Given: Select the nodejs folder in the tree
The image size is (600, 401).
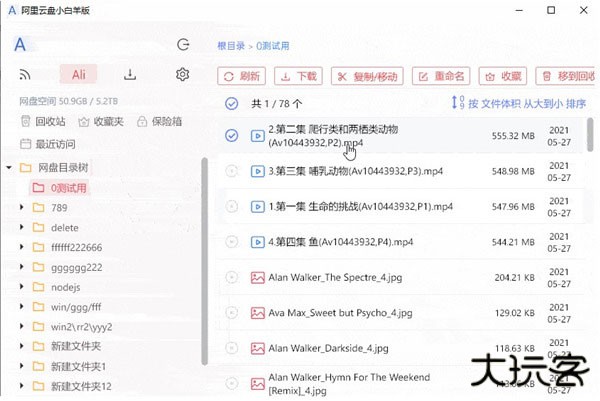Looking at the screenshot, I should pyautogui.click(x=68, y=287).
